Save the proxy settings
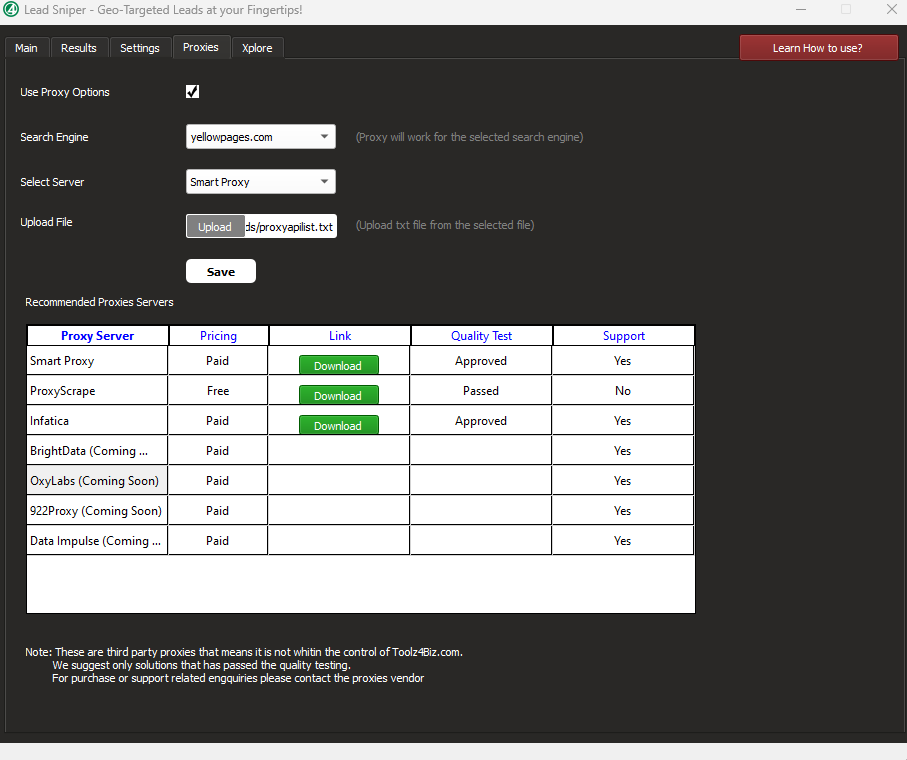This screenshot has height=760, width=907. click(220, 271)
